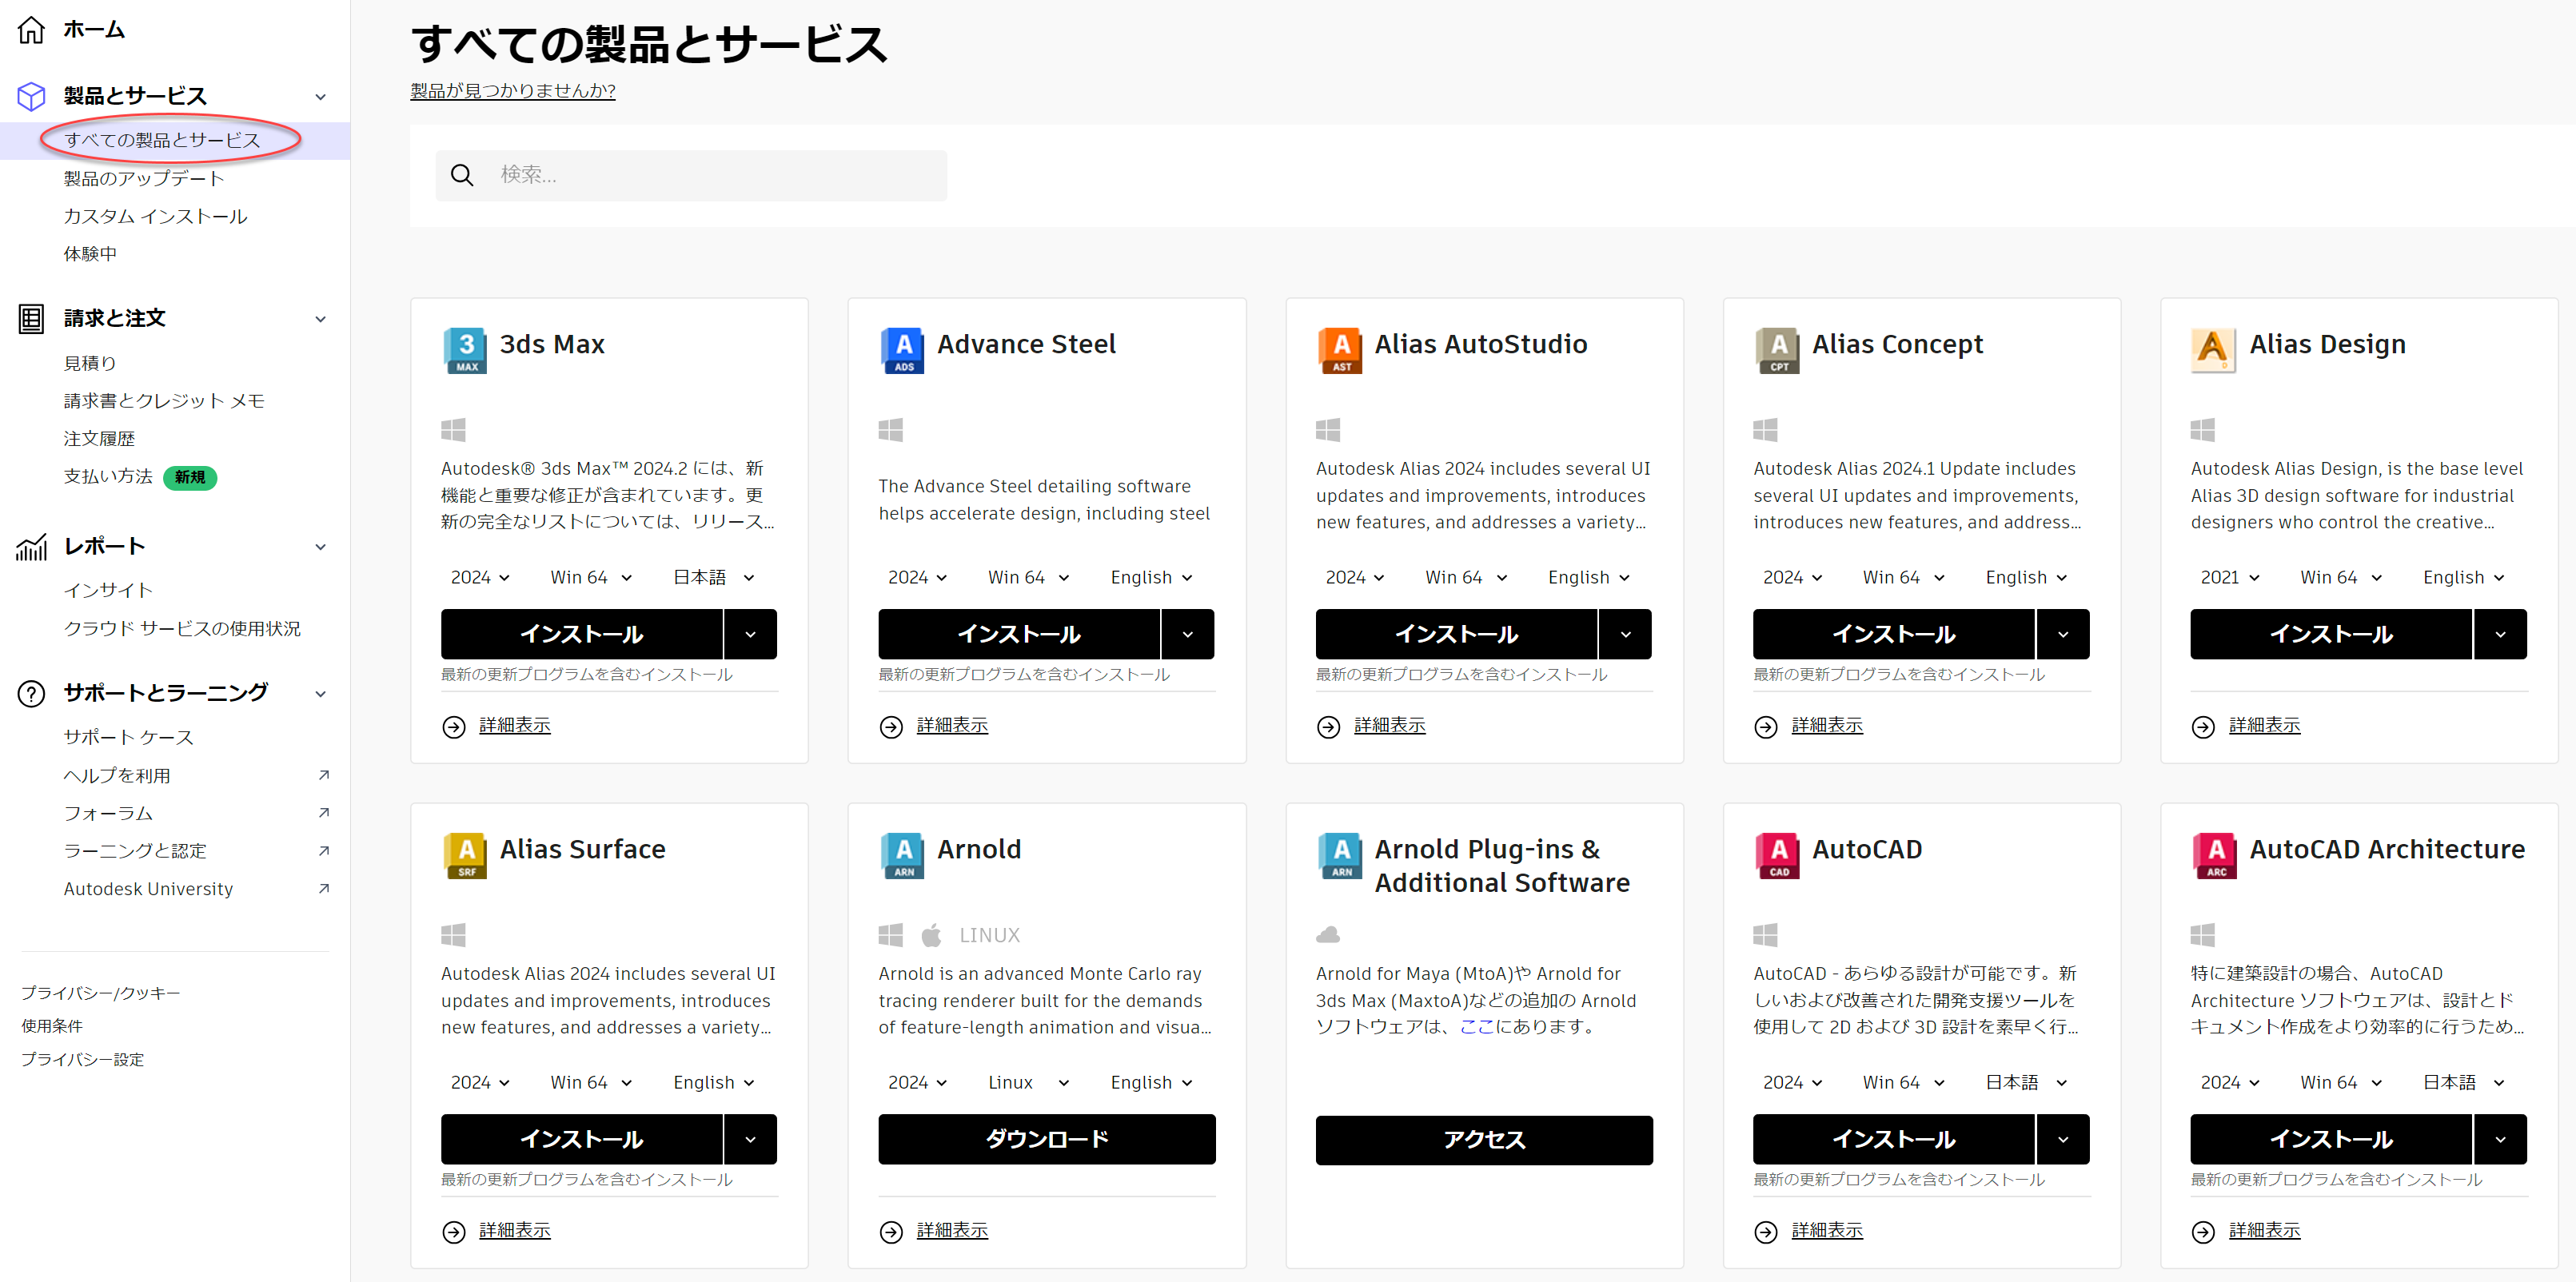2576x1282 pixels.
Task: Click the Reports chart icon
Action: pos(31,547)
